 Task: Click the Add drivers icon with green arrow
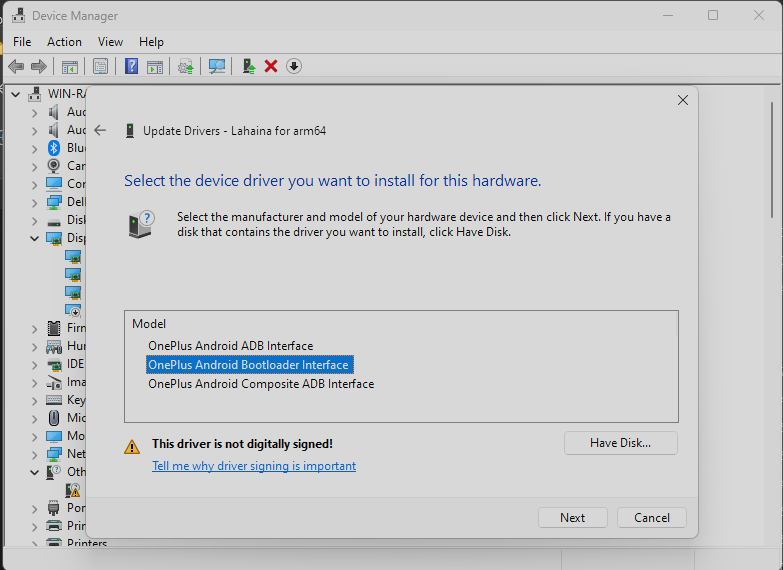pyautogui.click(x=249, y=66)
